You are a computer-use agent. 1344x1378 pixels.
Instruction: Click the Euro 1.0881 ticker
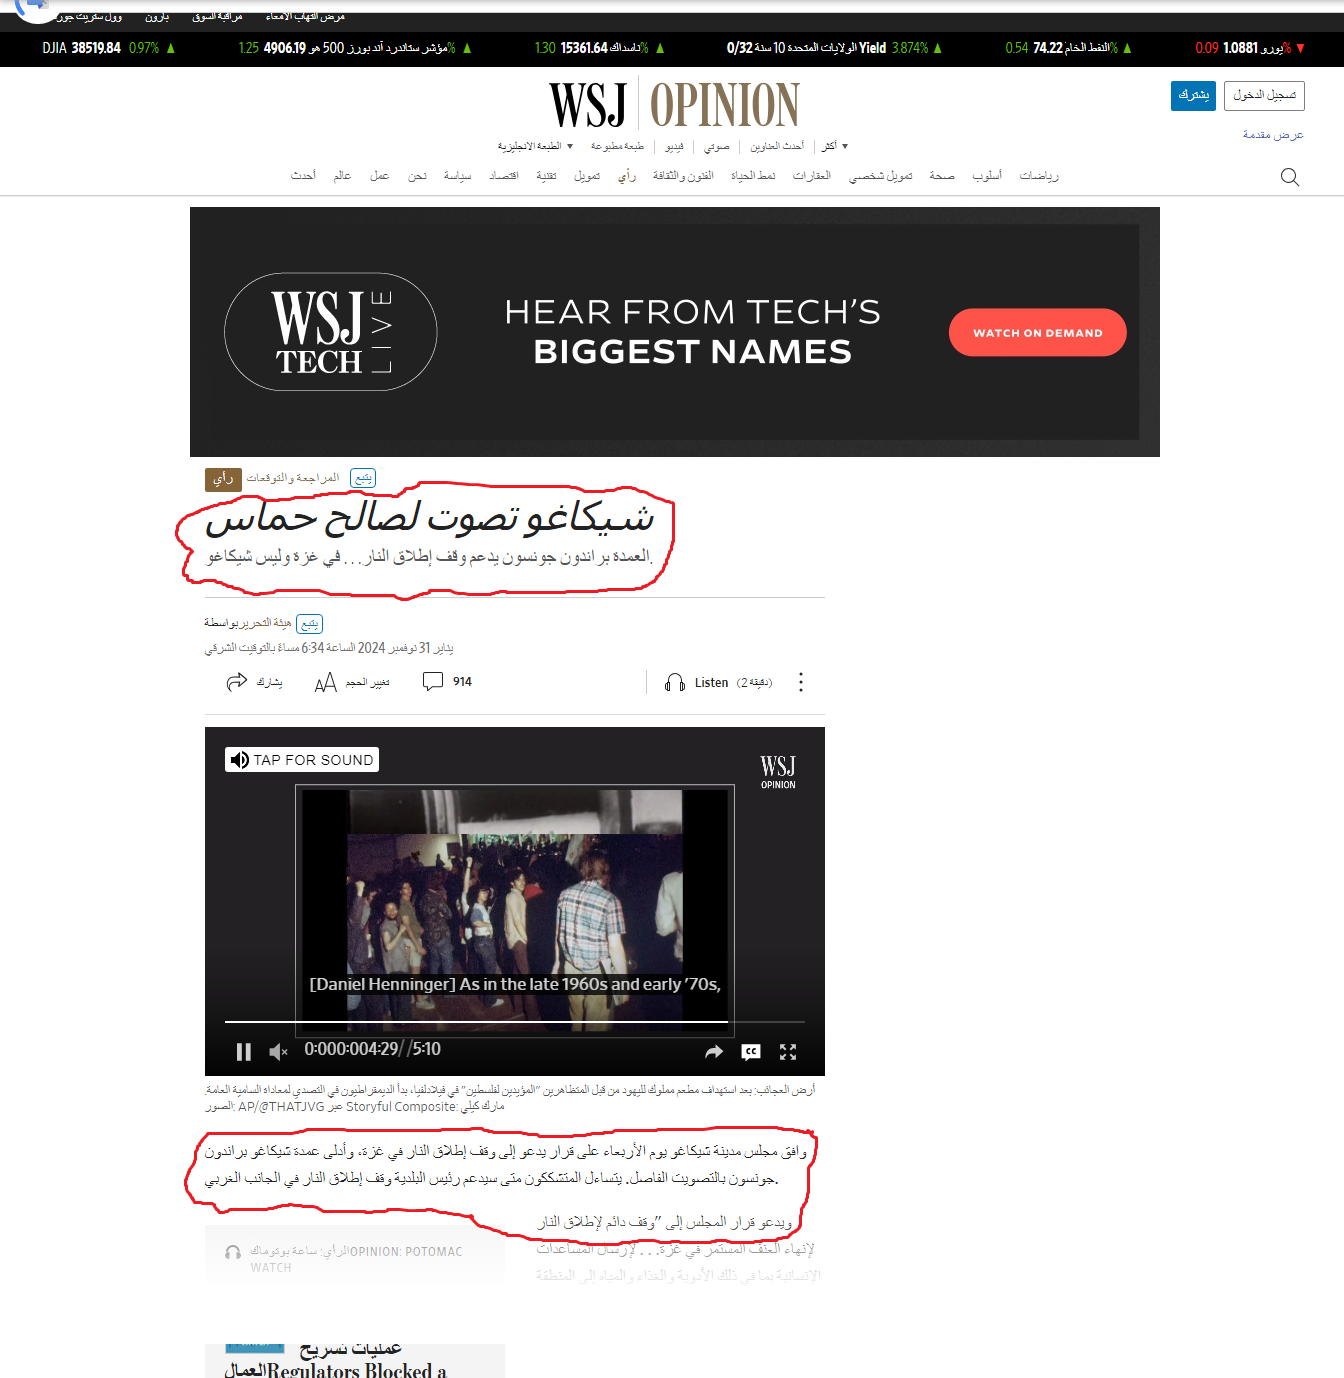click(x=1250, y=48)
